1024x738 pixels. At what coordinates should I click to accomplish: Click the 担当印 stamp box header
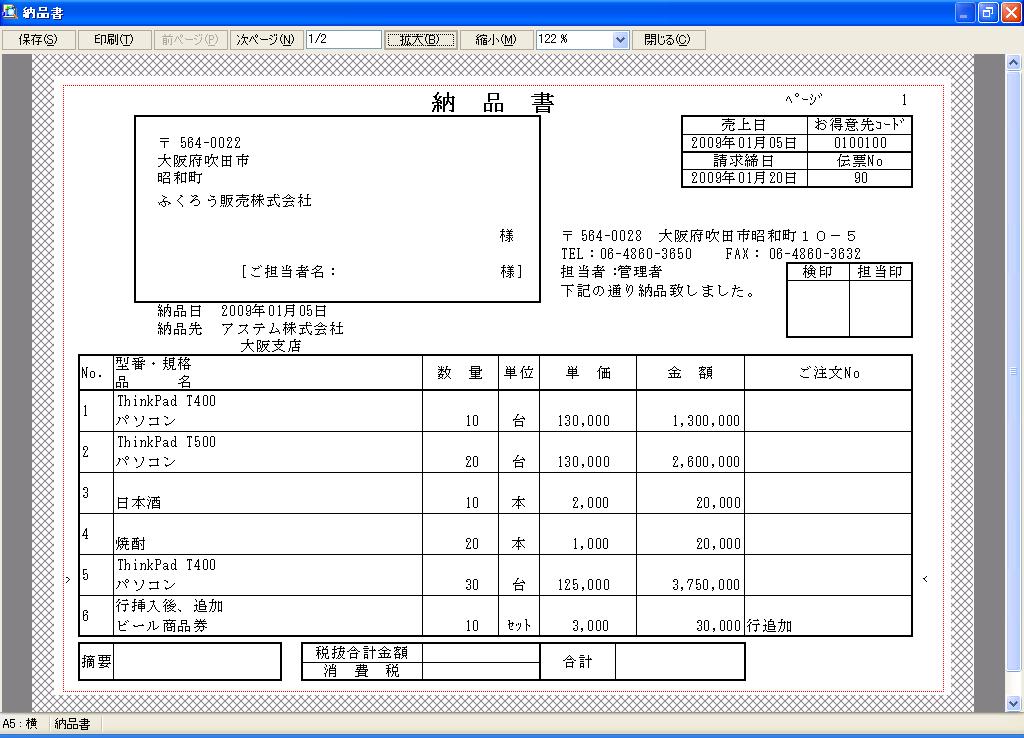pyautogui.click(x=880, y=272)
